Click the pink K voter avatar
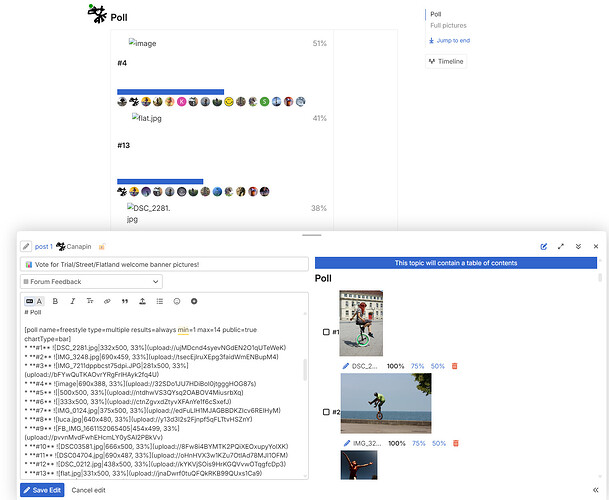Viewport: 609px width, 500px height. coord(181,102)
